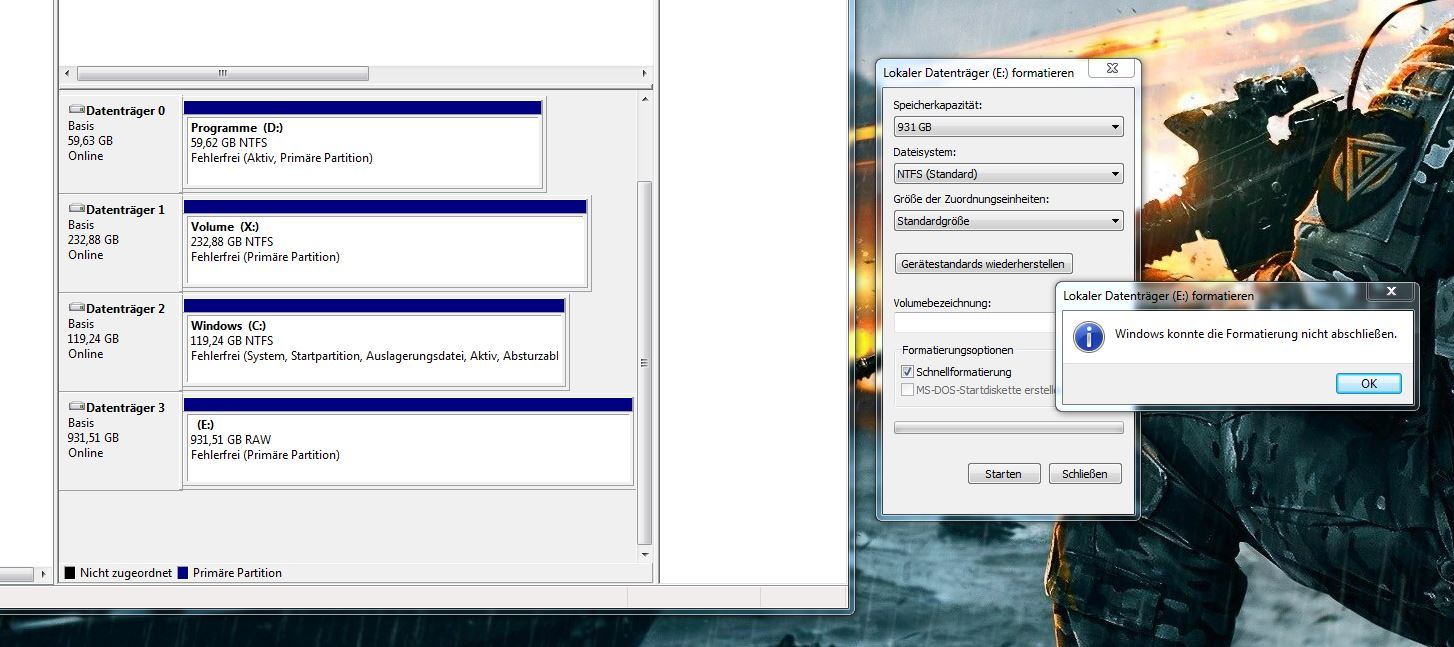Click the blue Primäre Partition legend swatch
Screen dimensions: 1454x647
[183, 573]
